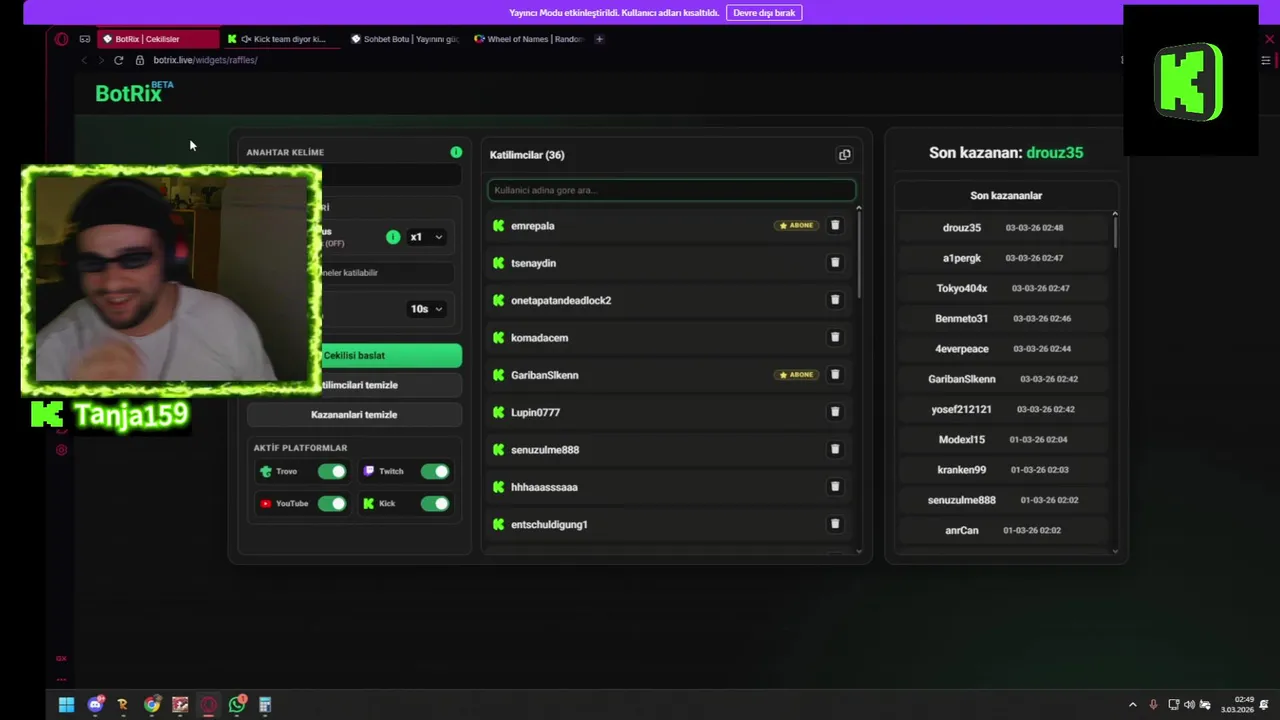Open WhatsApp from the taskbar
Image resolution: width=1280 pixels, height=720 pixels.
(237, 705)
